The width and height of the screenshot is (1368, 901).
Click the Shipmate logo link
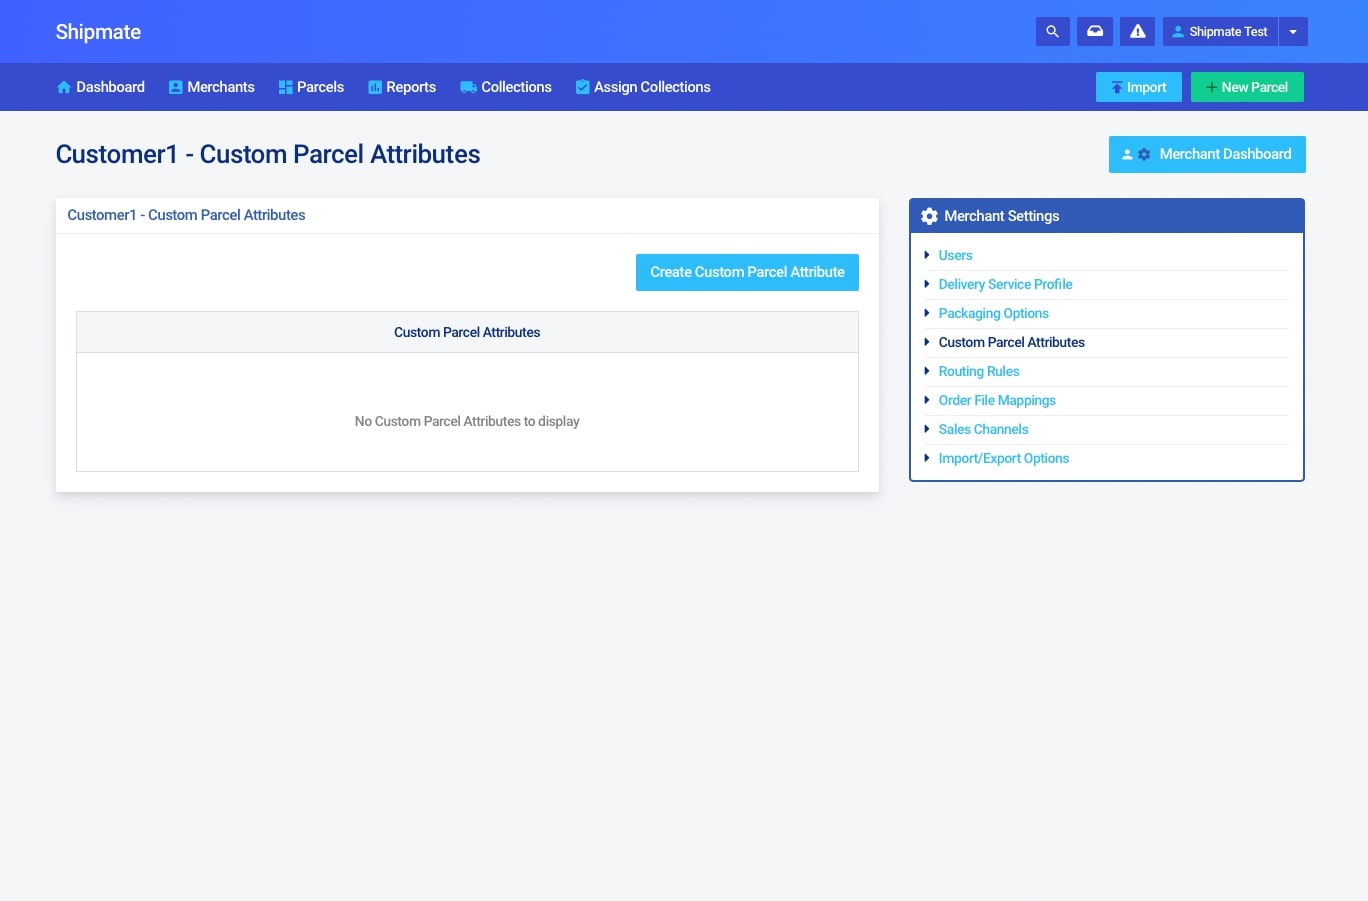tap(98, 32)
